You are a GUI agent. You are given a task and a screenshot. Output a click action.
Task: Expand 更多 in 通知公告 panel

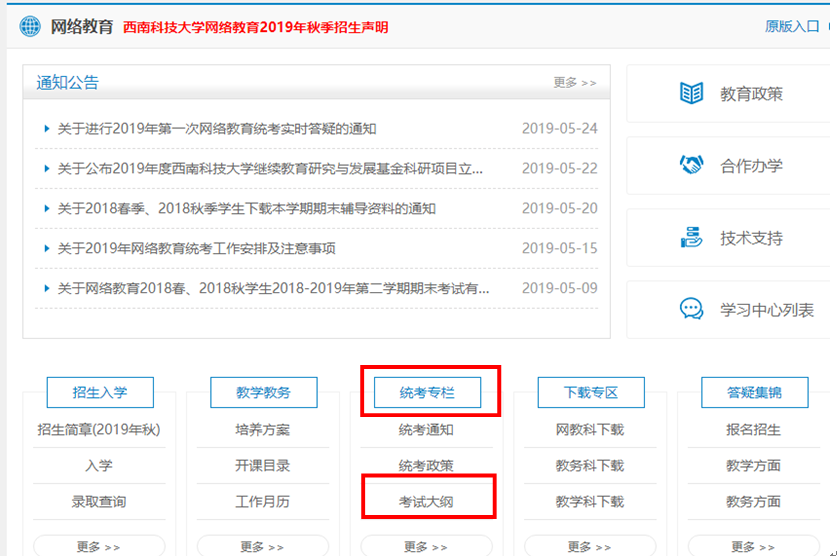click(574, 83)
